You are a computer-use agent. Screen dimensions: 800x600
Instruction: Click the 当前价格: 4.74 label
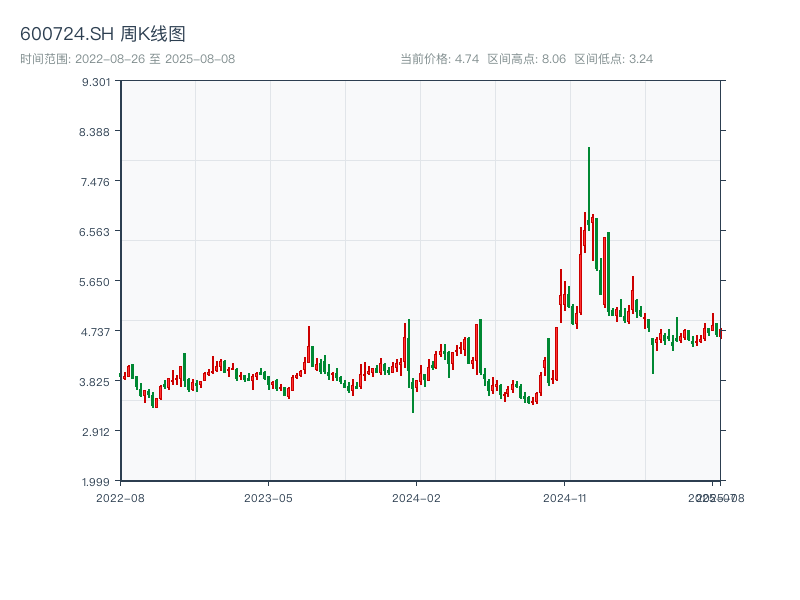click(440, 59)
